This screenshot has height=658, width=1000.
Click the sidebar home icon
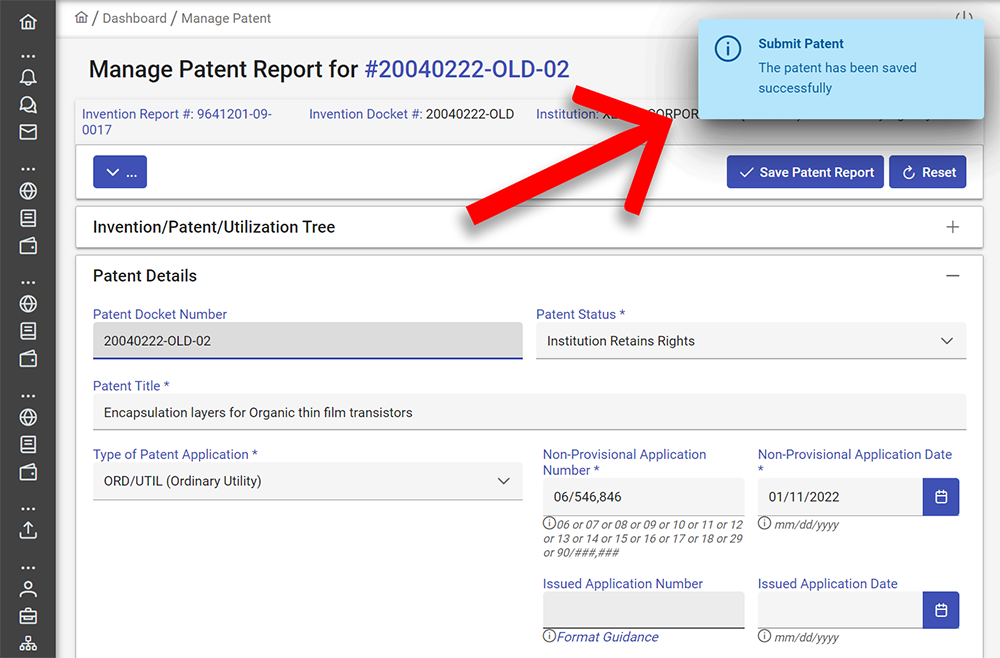coord(28,21)
